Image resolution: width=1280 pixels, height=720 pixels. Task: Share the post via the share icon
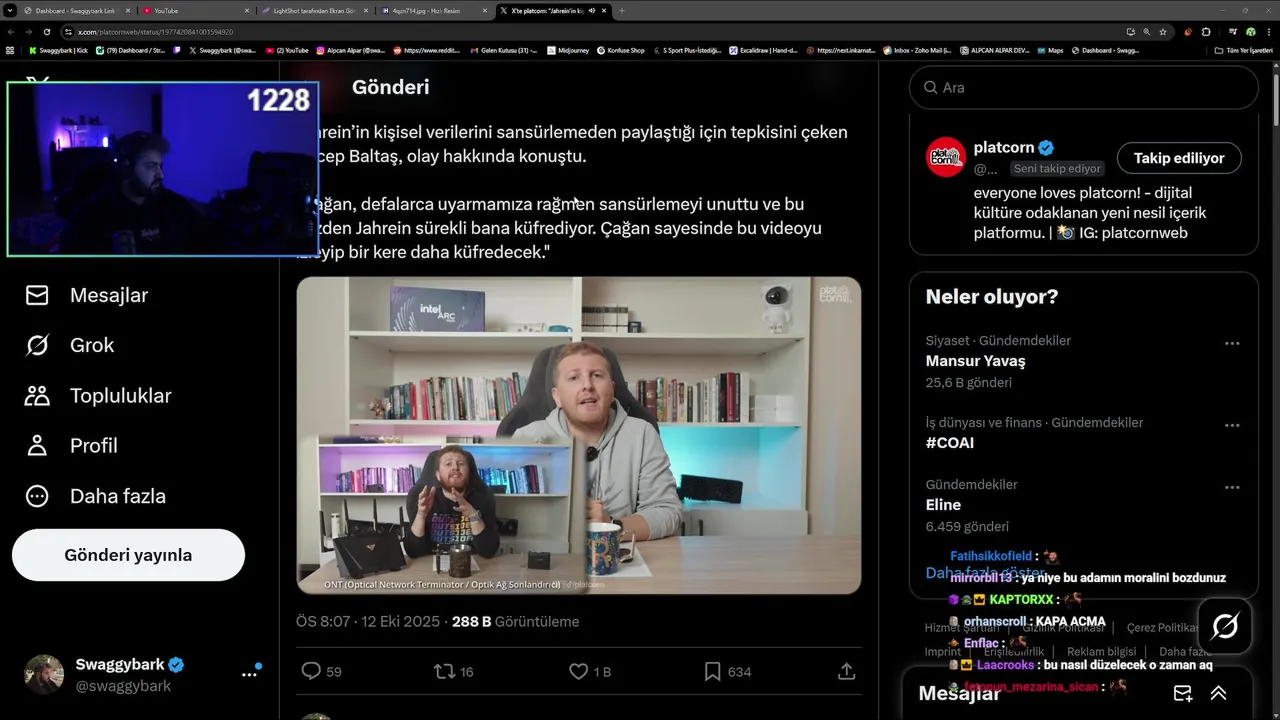click(x=846, y=671)
